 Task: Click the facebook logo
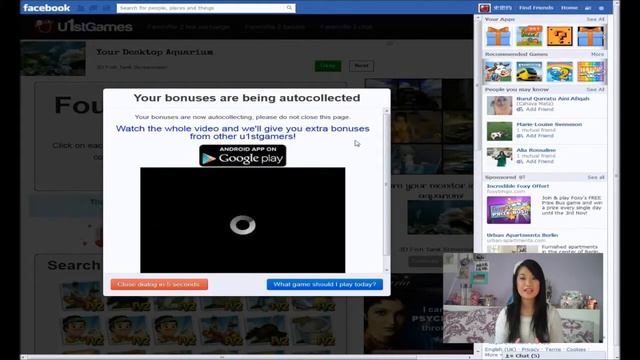coord(46,8)
